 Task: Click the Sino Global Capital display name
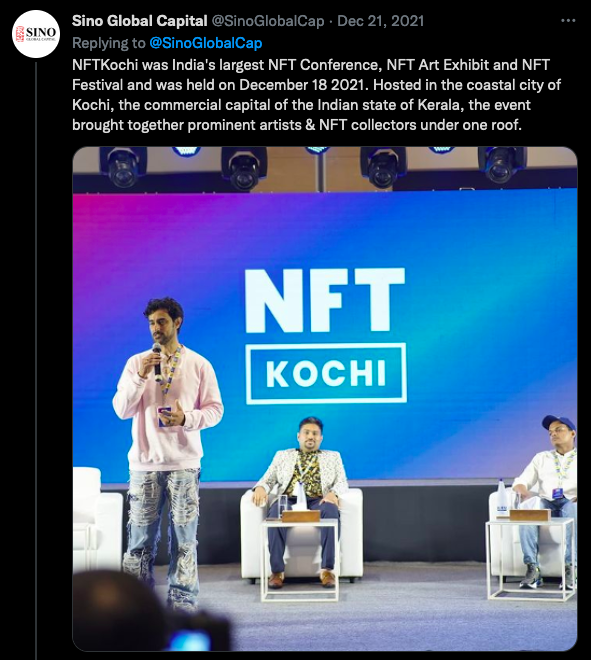point(140,21)
